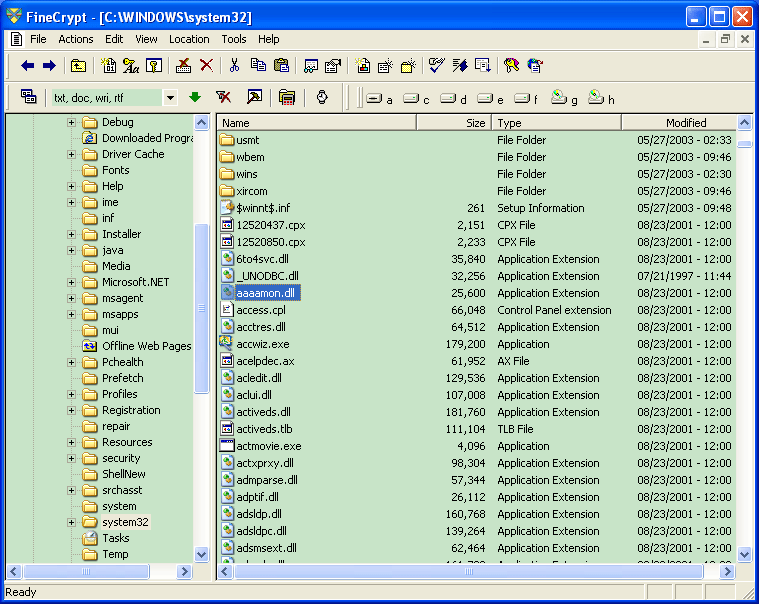Open the file filter dropdown arrow
The image size is (759, 604).
pyautogui.click(x=170, y=98)
